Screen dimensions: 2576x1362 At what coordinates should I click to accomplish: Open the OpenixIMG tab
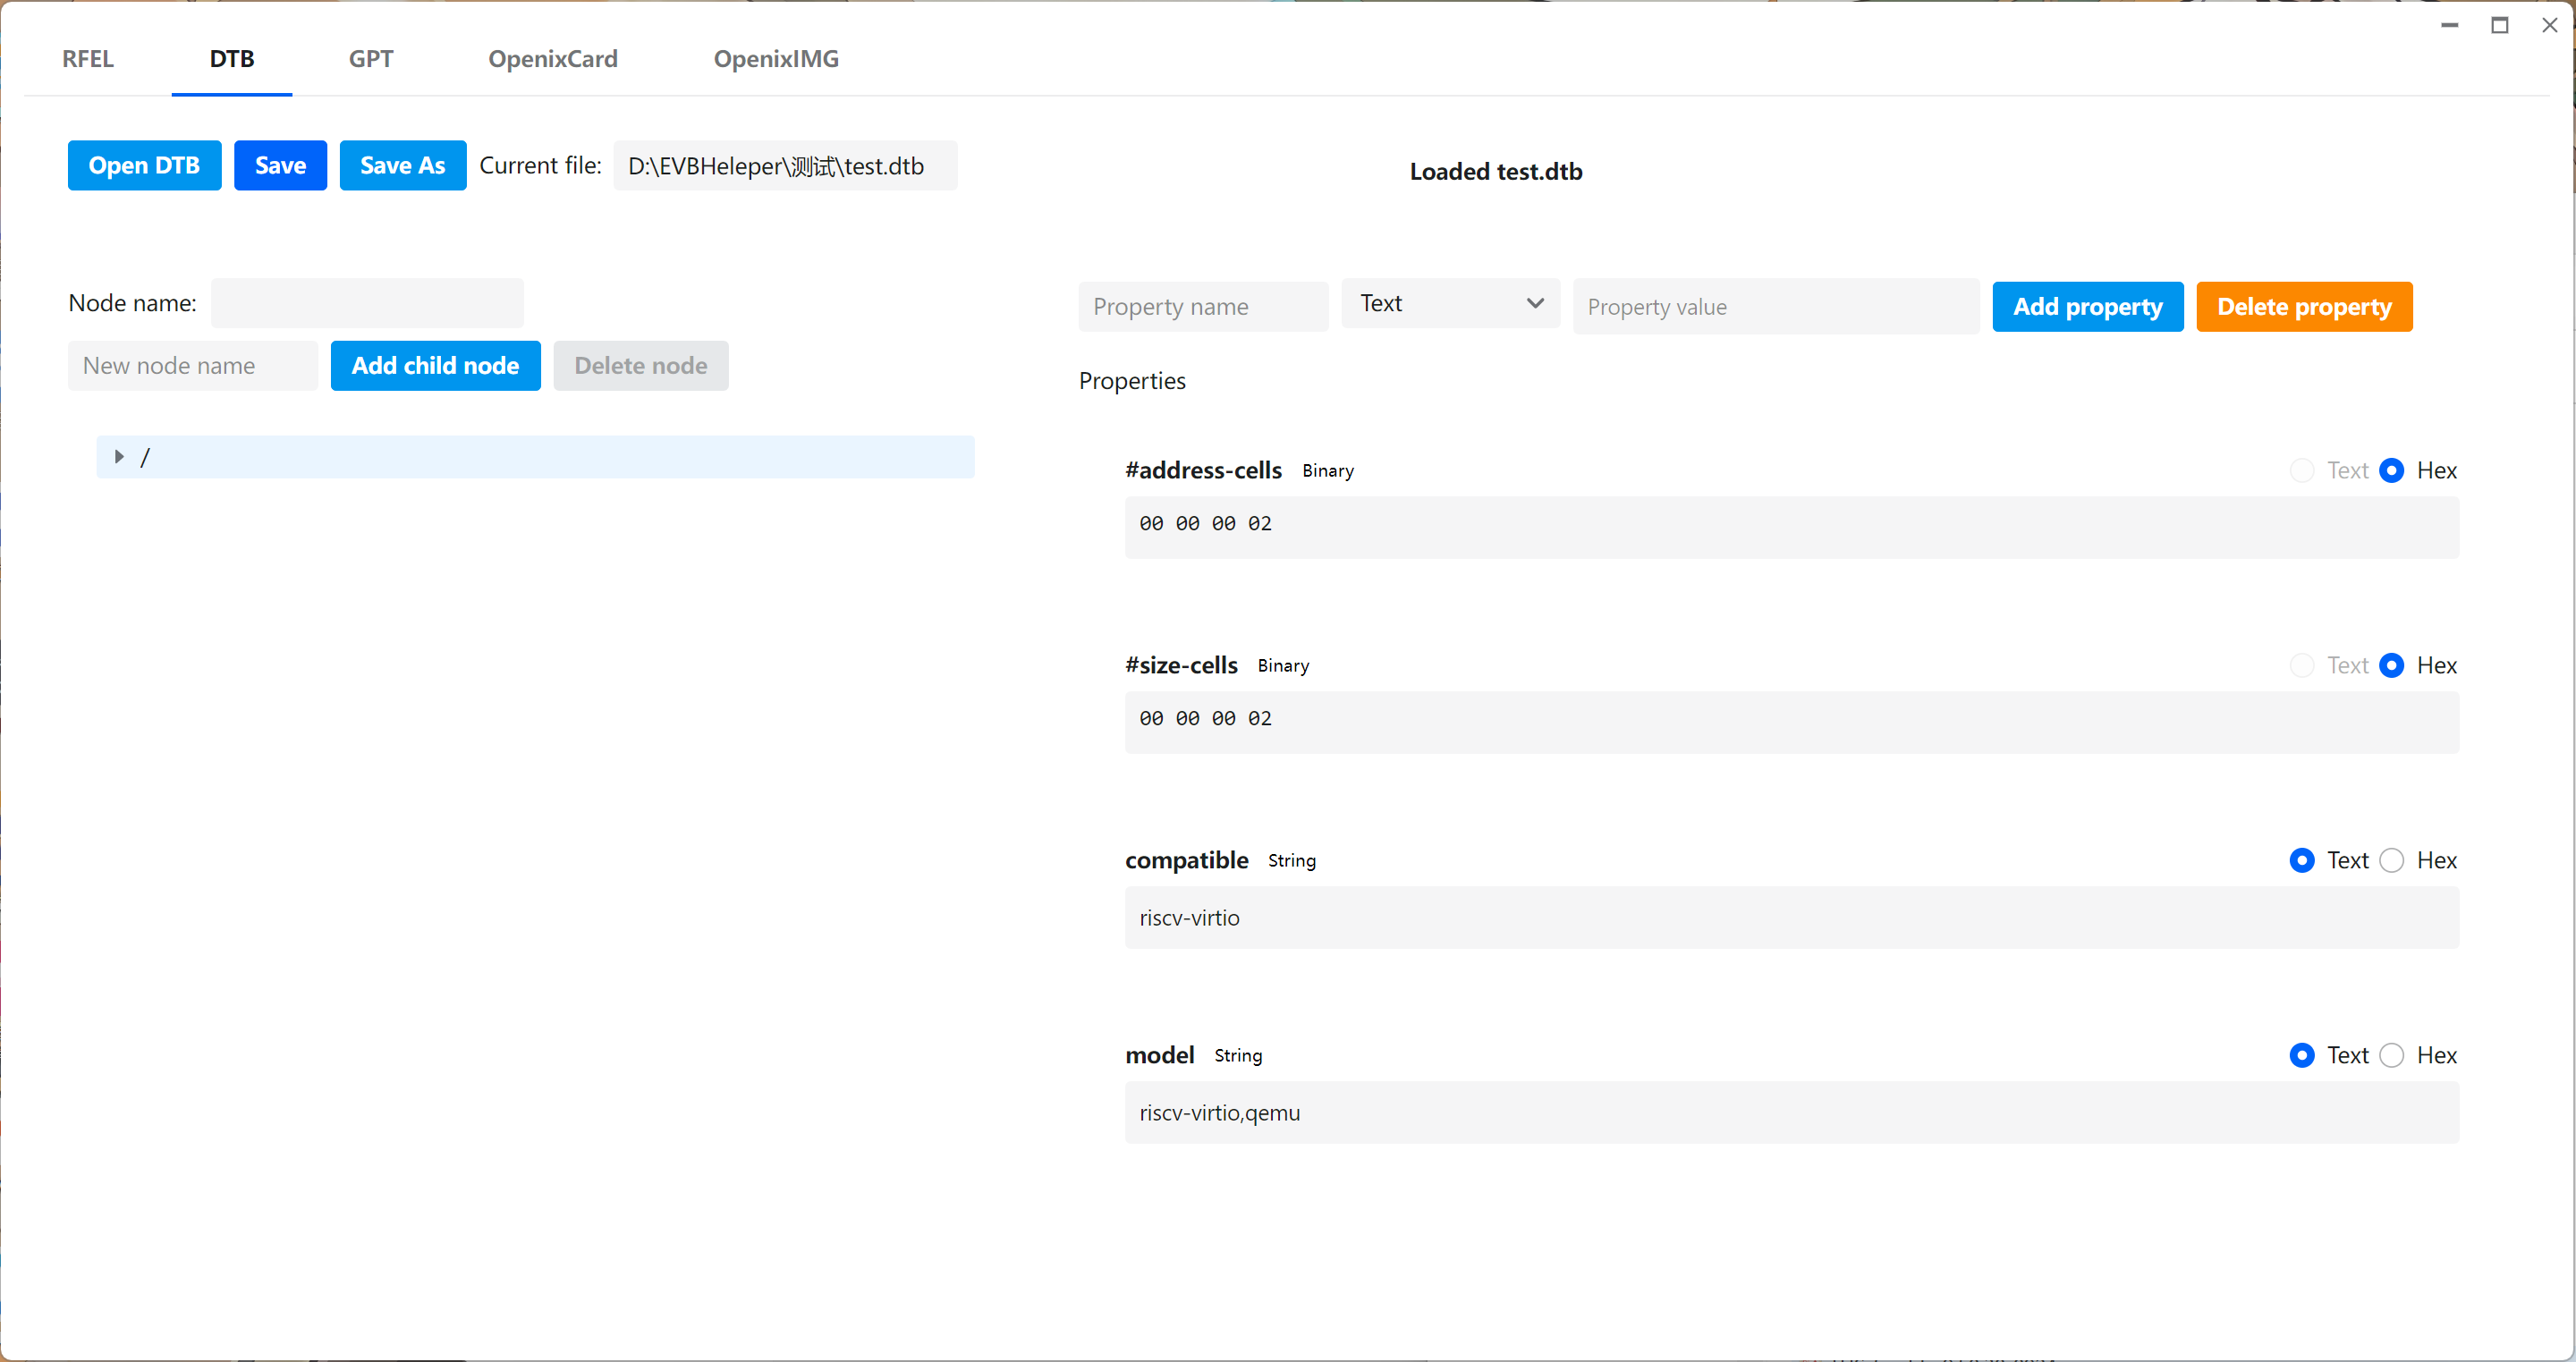(775, 59)
